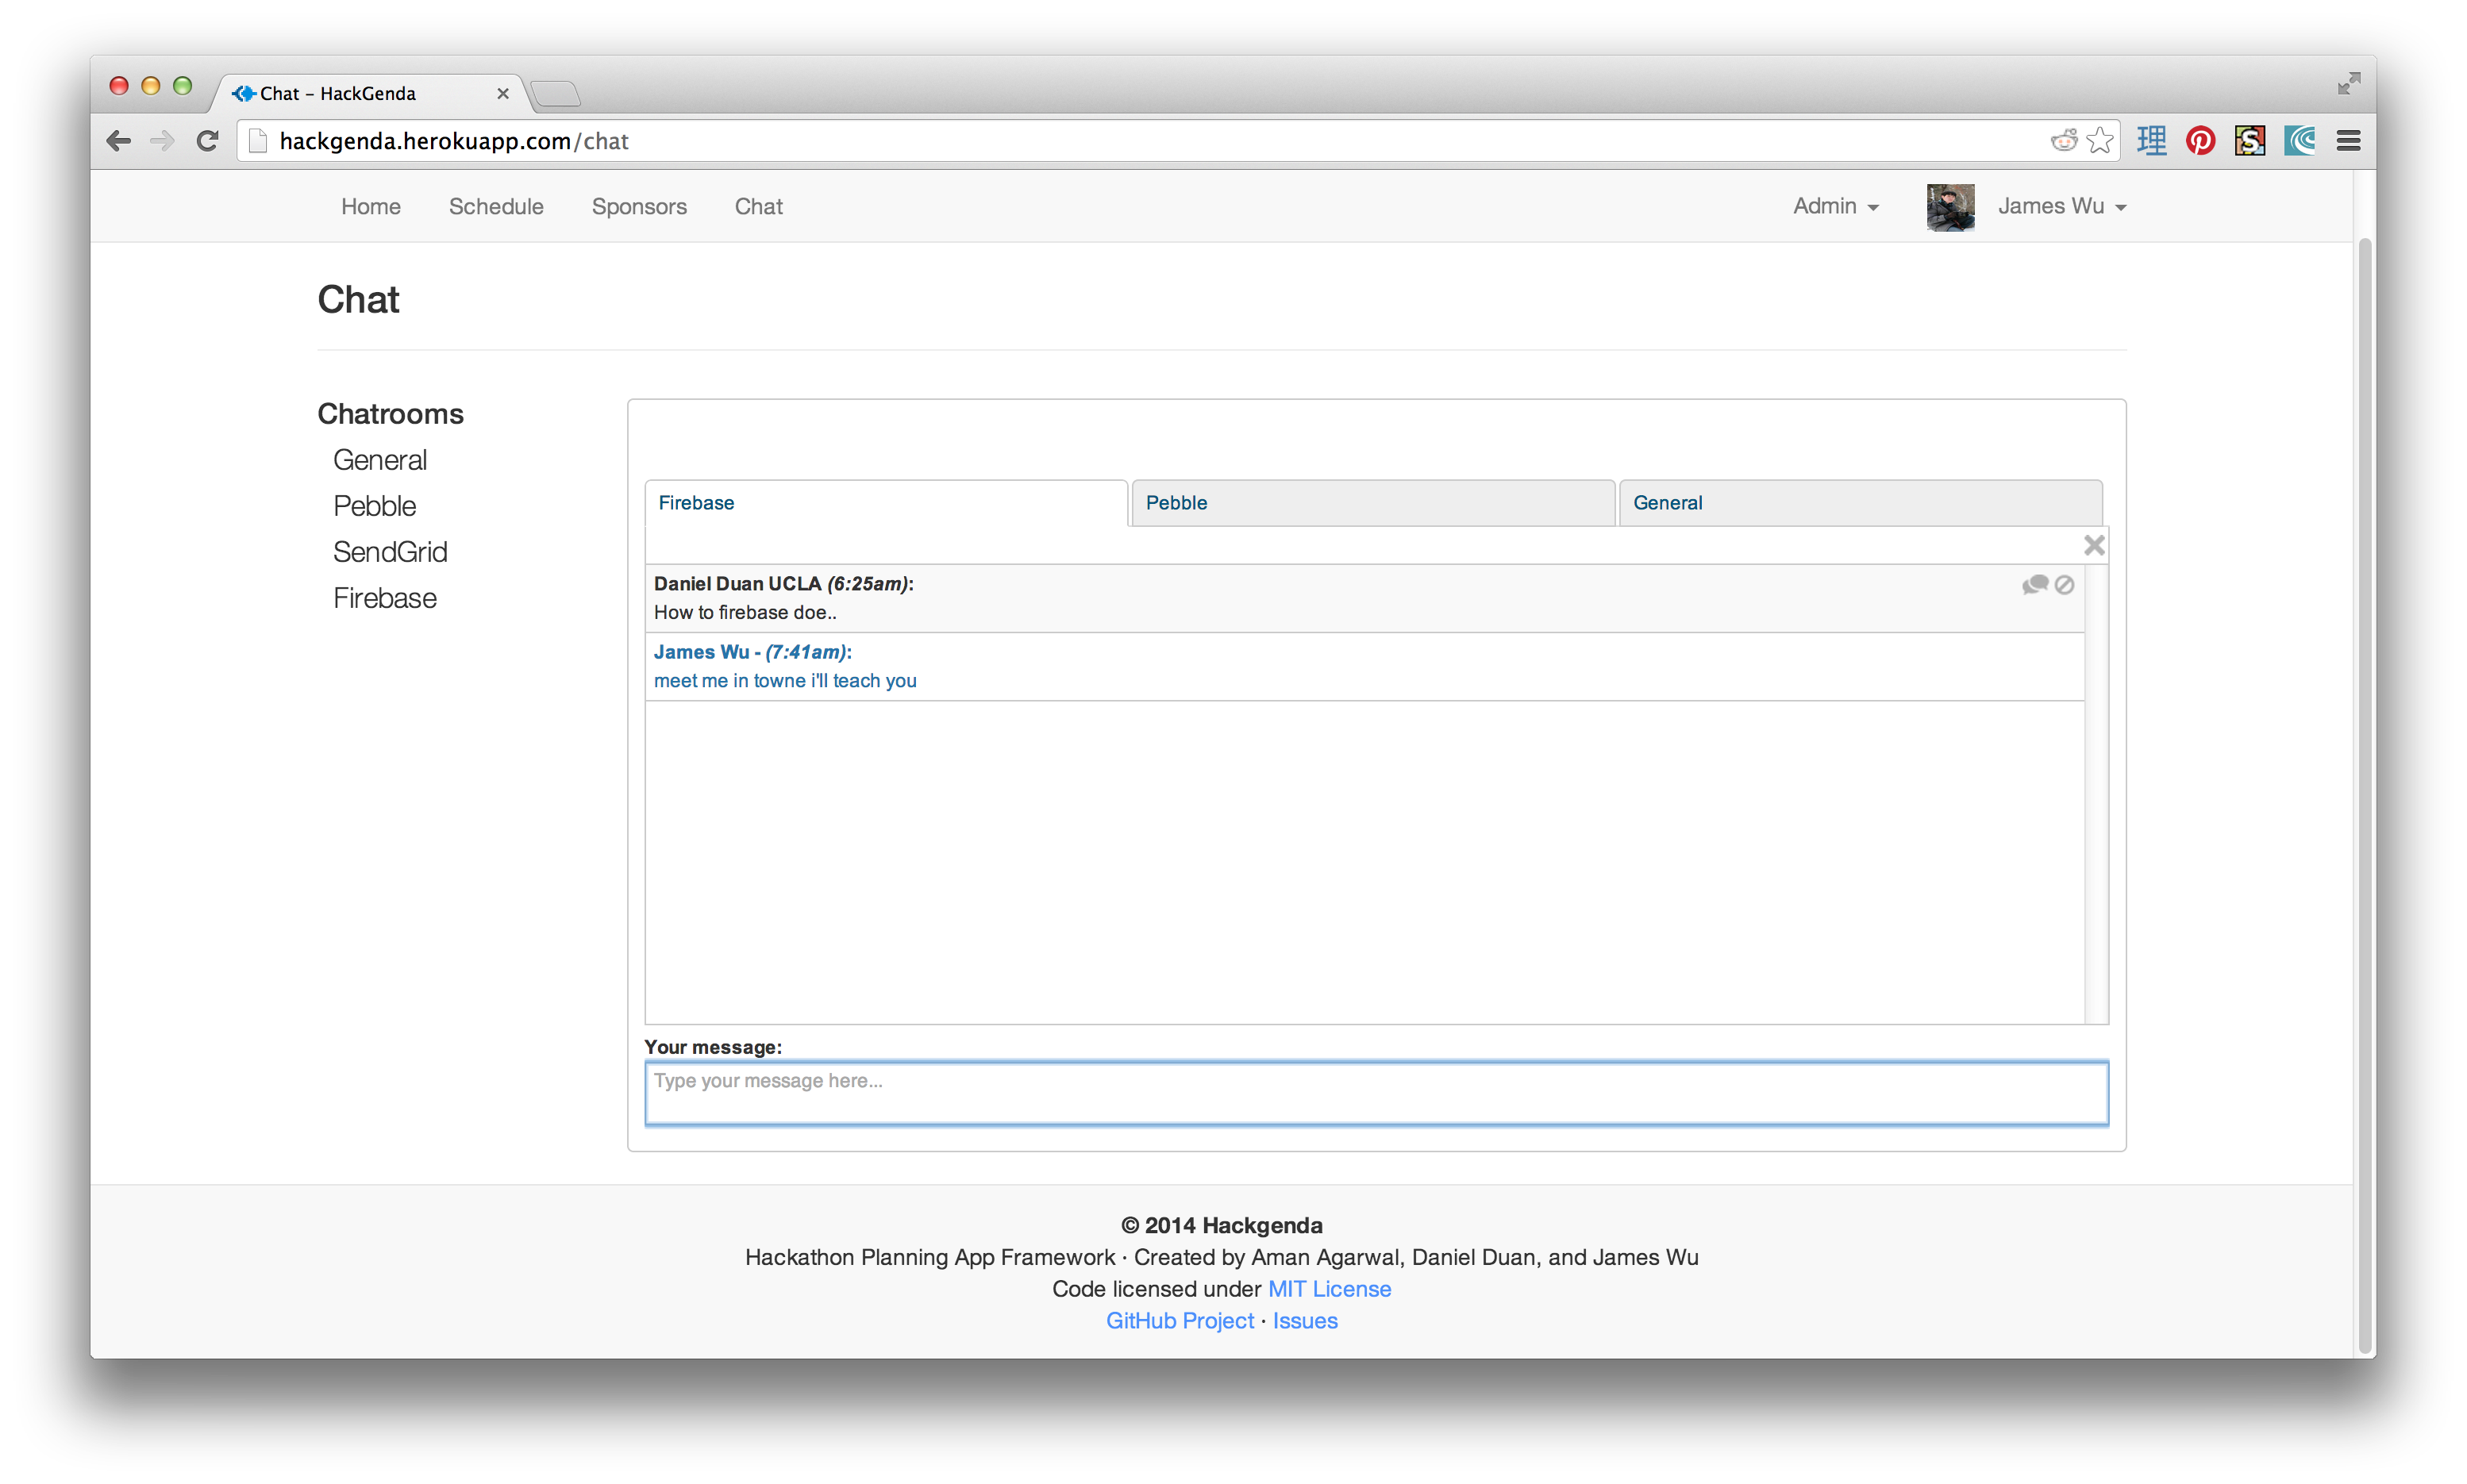Click the '© 2014 Hackgenda' footer text
This screenshot has width=2467, height=1484.
click(x=1221, y=1225)
